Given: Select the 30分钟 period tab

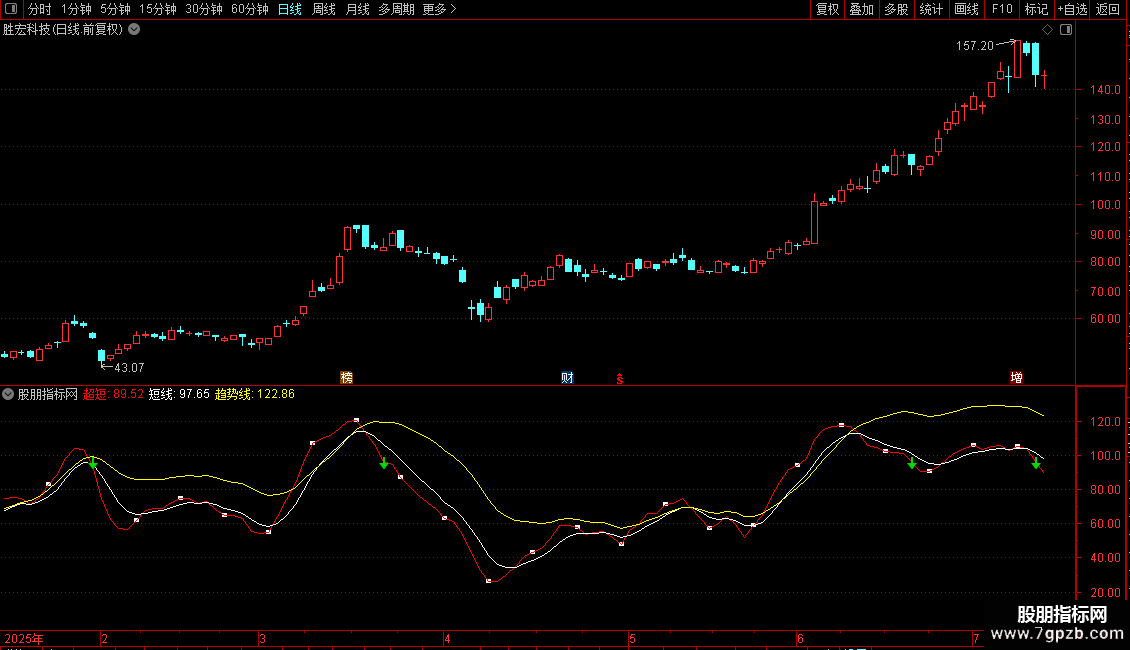Looking at the screenshot, I should [x=204, y=9].
